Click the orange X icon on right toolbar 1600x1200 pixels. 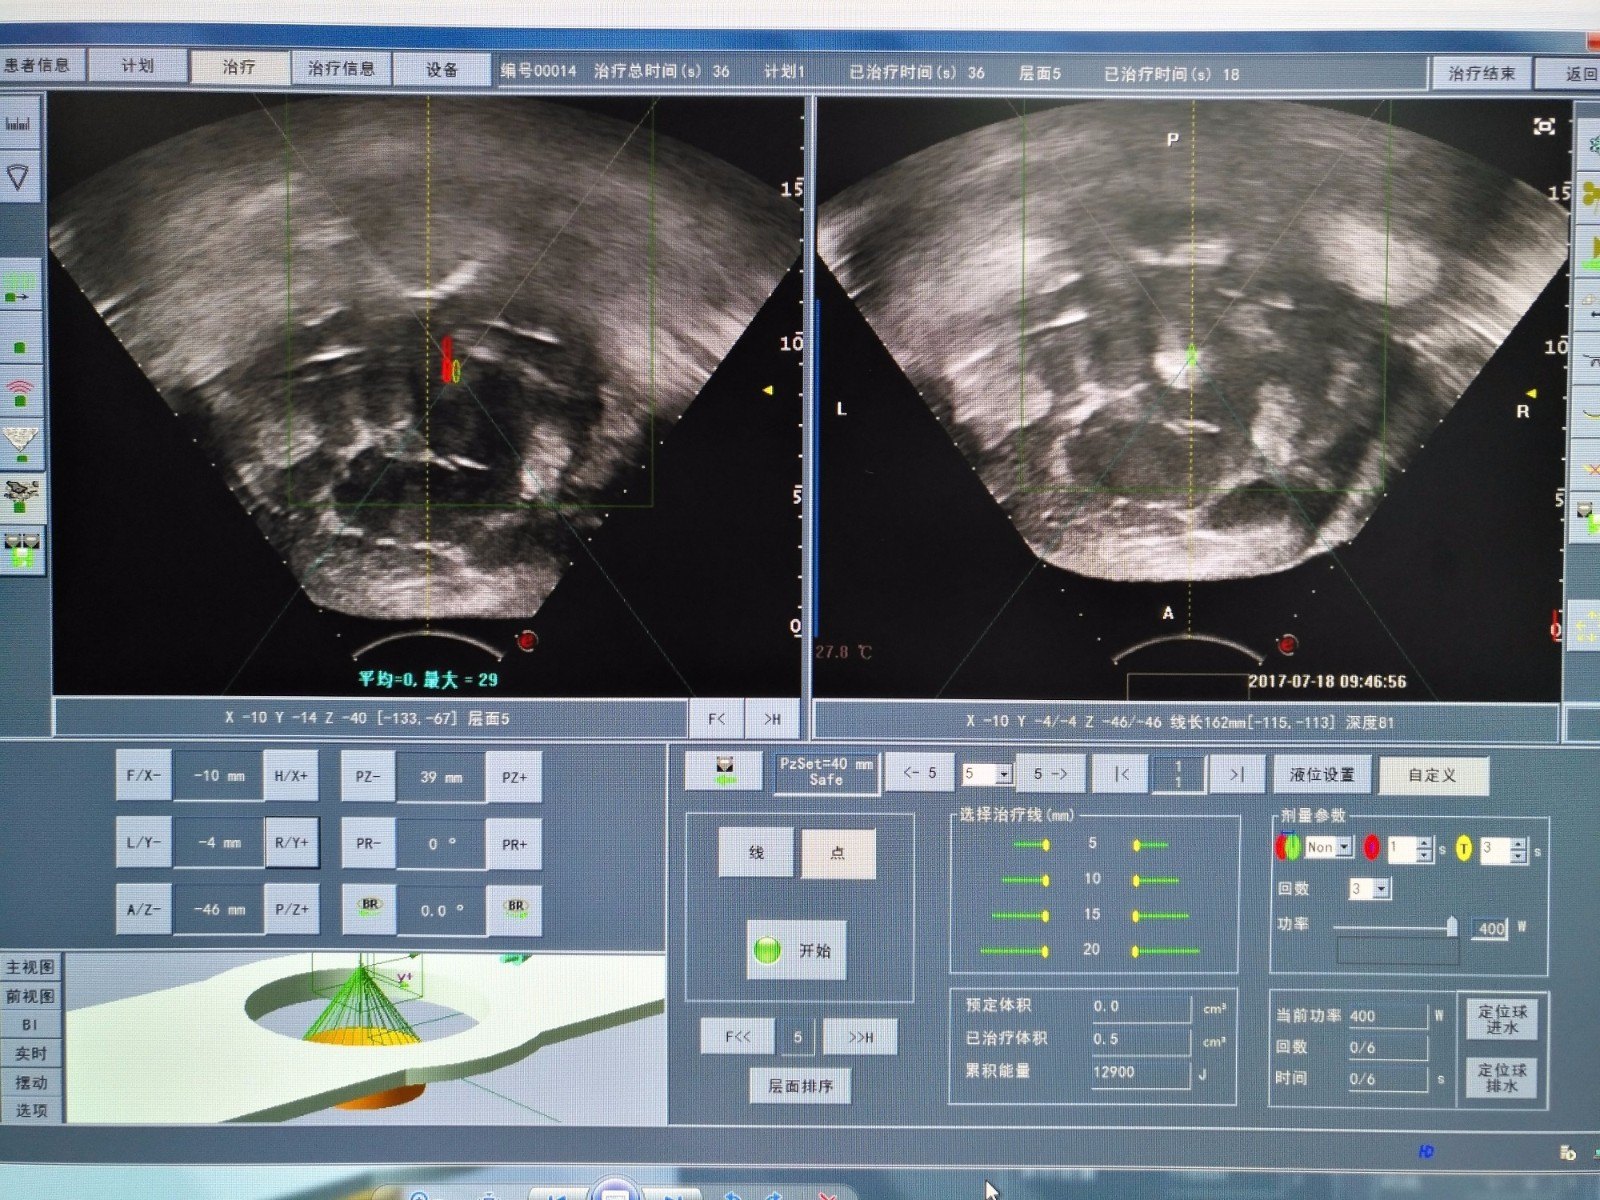(1590, 468)
